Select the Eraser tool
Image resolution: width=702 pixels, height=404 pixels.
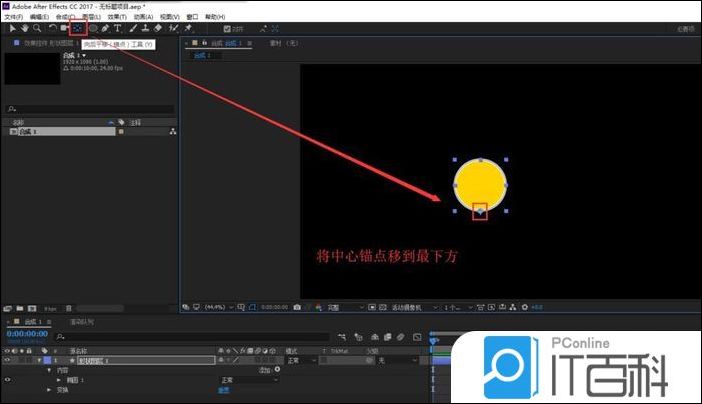click(158, 28)
